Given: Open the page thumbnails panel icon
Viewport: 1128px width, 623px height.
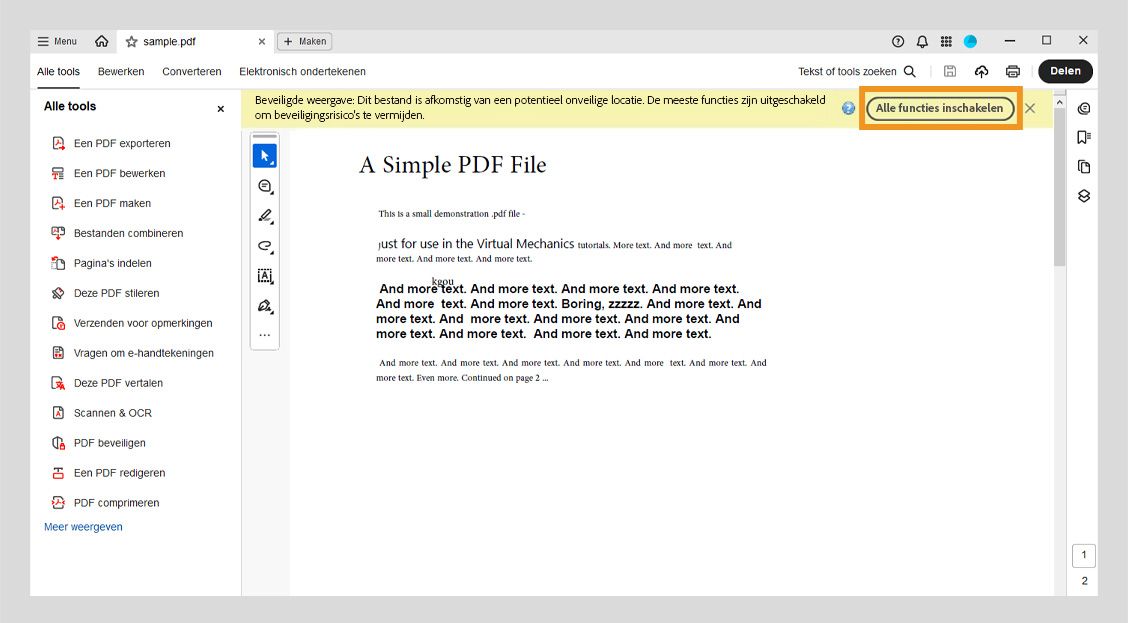Looking at the screenshot, I should (x=1083, y=167).
